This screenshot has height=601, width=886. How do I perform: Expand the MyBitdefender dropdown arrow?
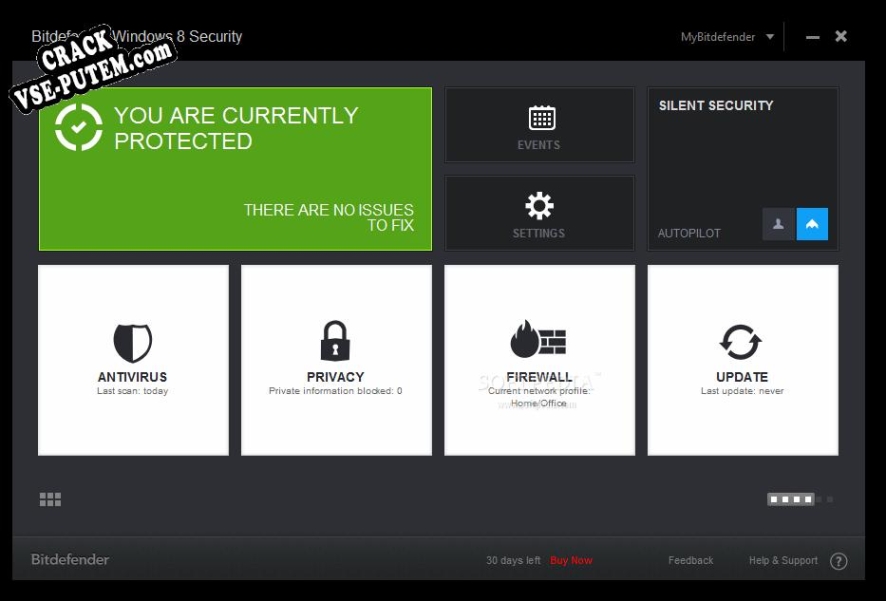[x=770, y=37]
